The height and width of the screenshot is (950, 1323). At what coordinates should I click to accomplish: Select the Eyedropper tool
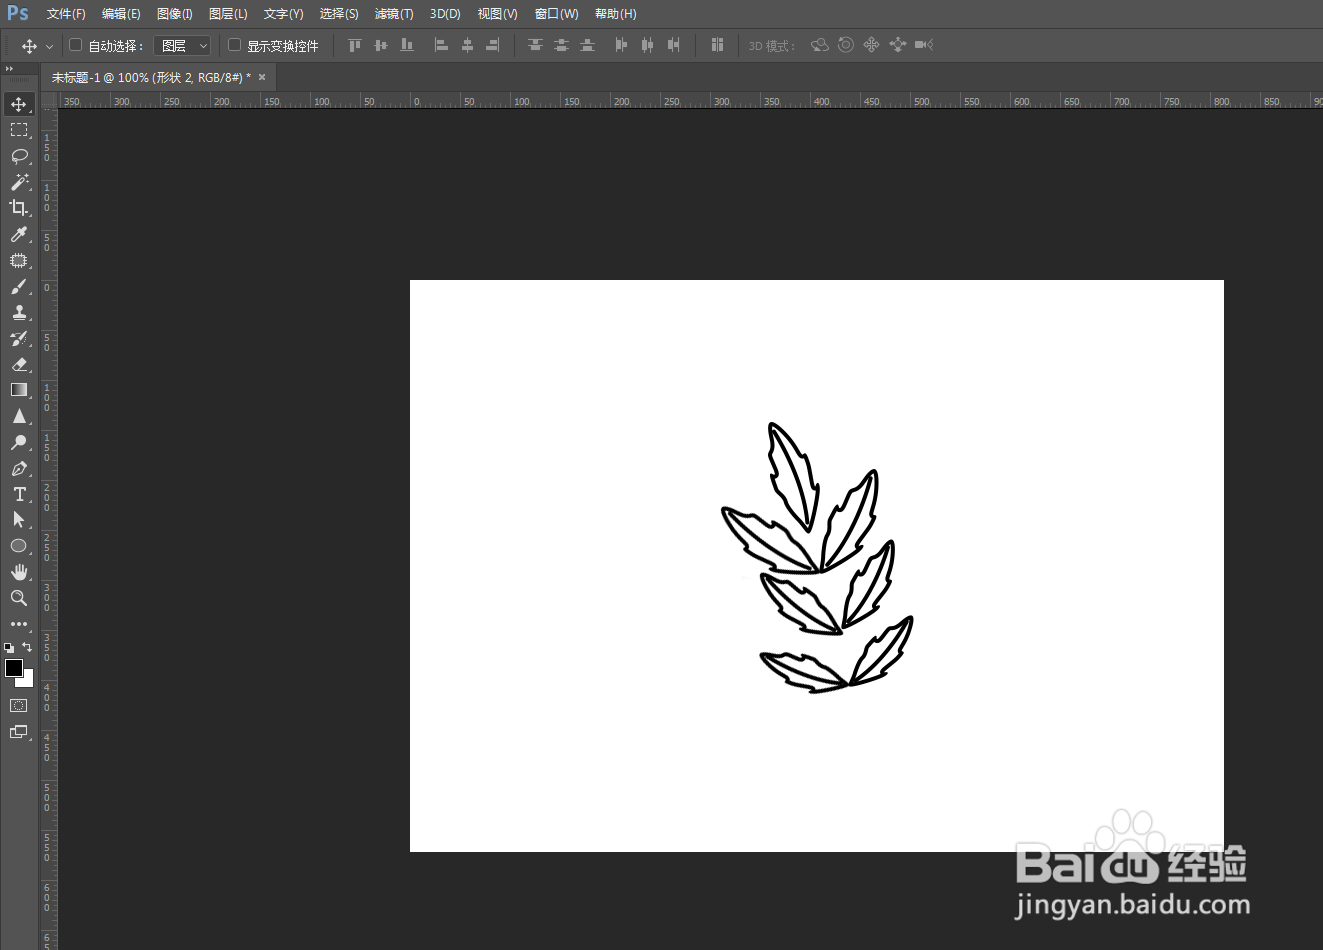(x=19, y=234)
